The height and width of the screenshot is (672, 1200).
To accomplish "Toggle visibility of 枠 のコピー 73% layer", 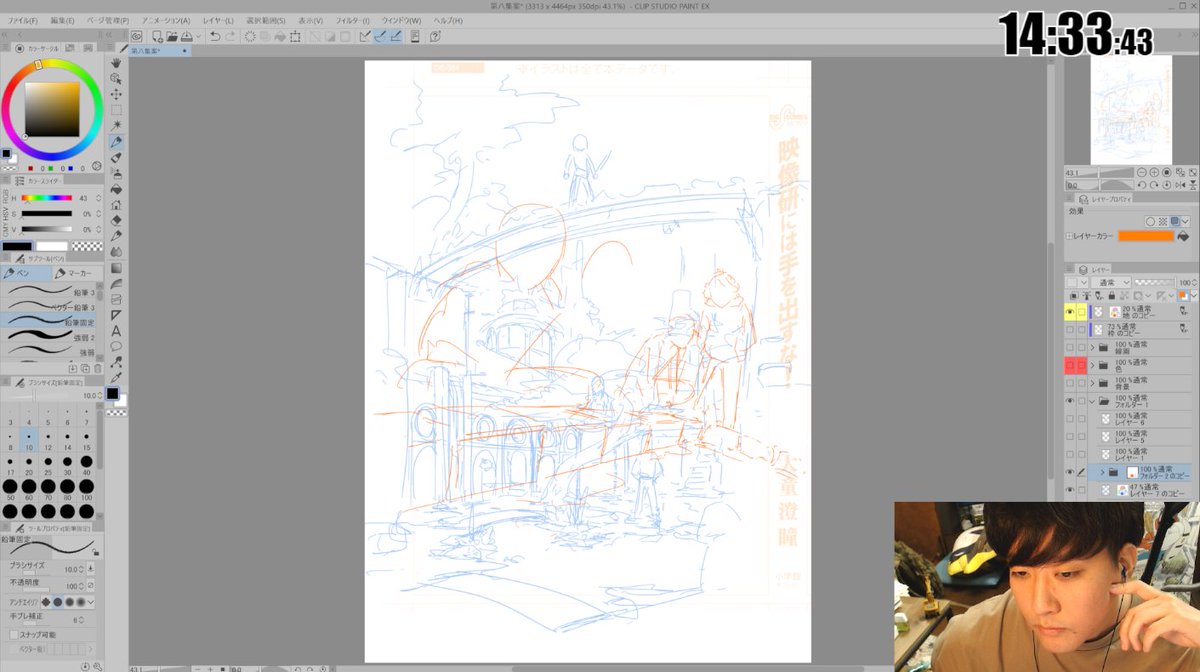I will coord(1071,329).
